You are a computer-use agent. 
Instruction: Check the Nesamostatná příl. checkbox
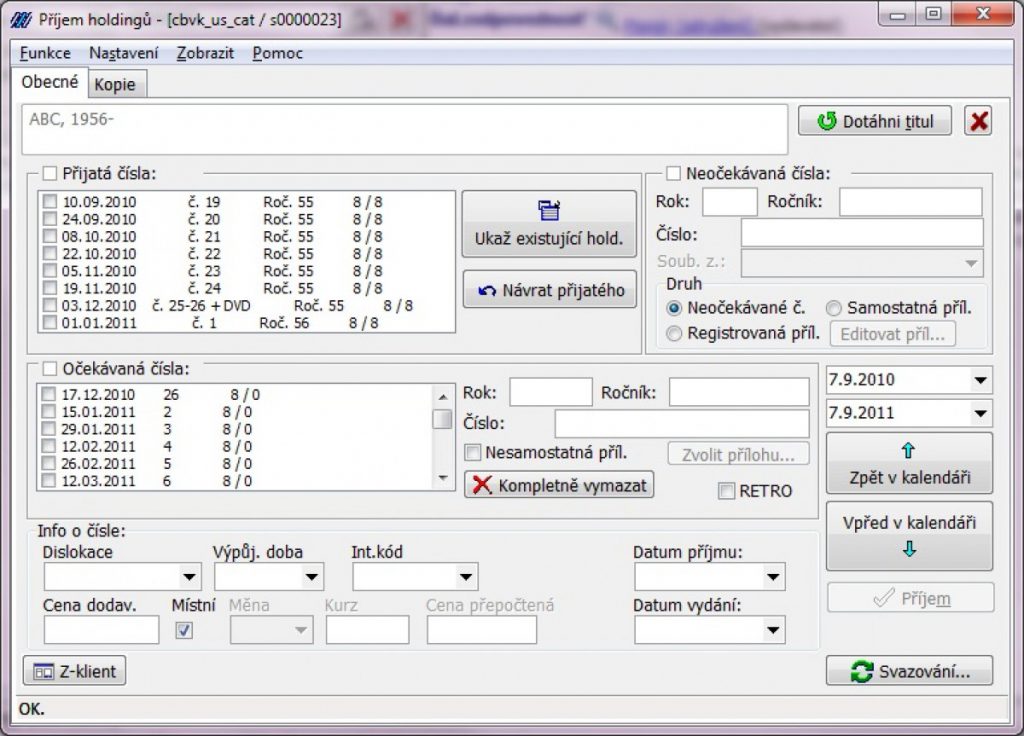(x=474, y=453)
